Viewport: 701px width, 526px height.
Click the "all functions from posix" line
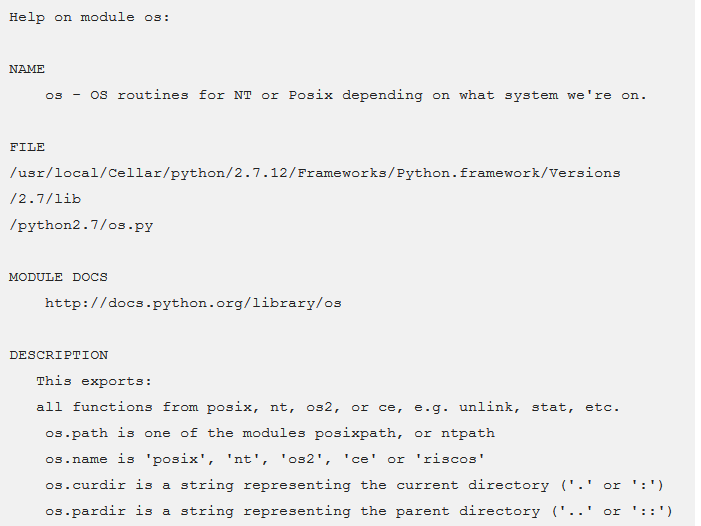[x=328, y=407]
